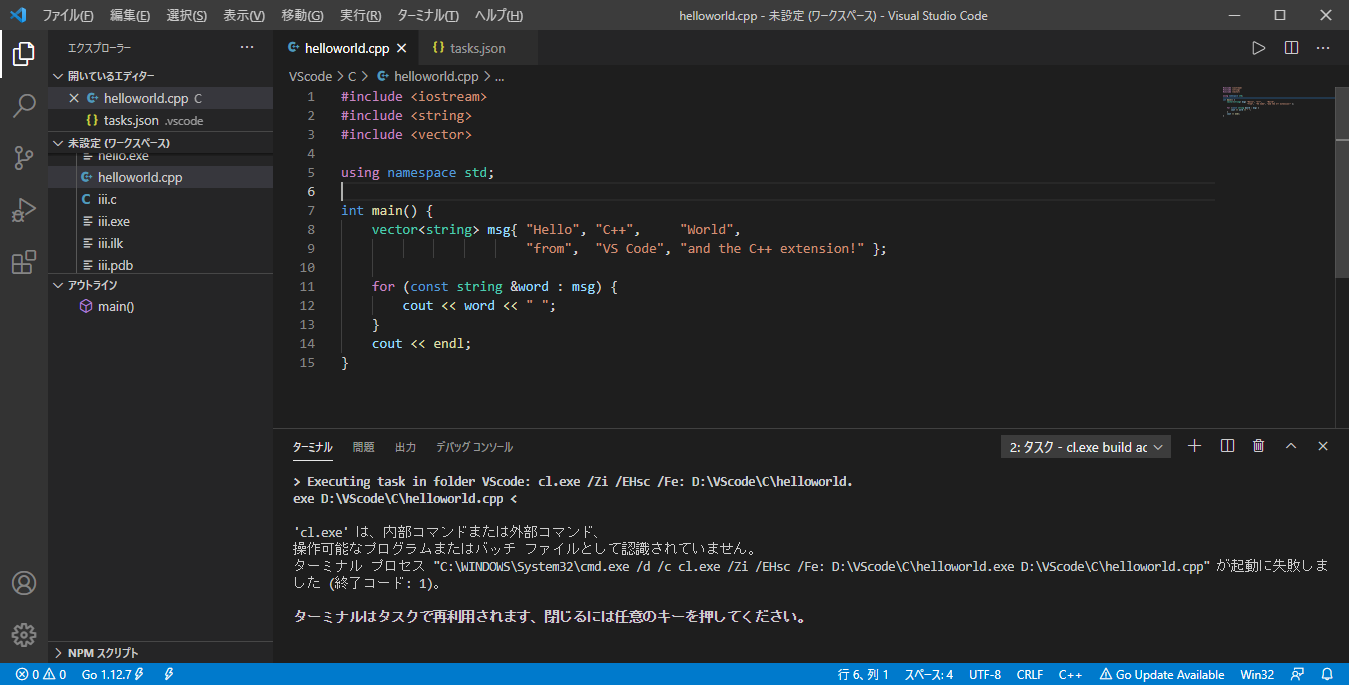Open the Accounts icon in the activity bar
Screen dimensions: 1349x685
pos(23,583)
